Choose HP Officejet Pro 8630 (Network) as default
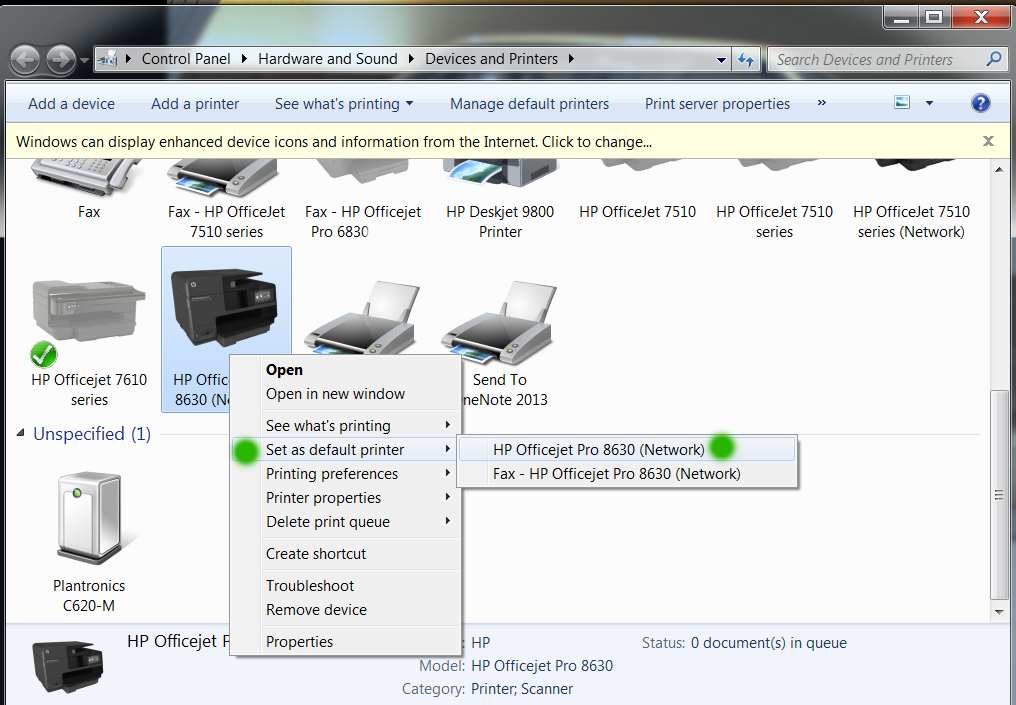 (598, 449)
